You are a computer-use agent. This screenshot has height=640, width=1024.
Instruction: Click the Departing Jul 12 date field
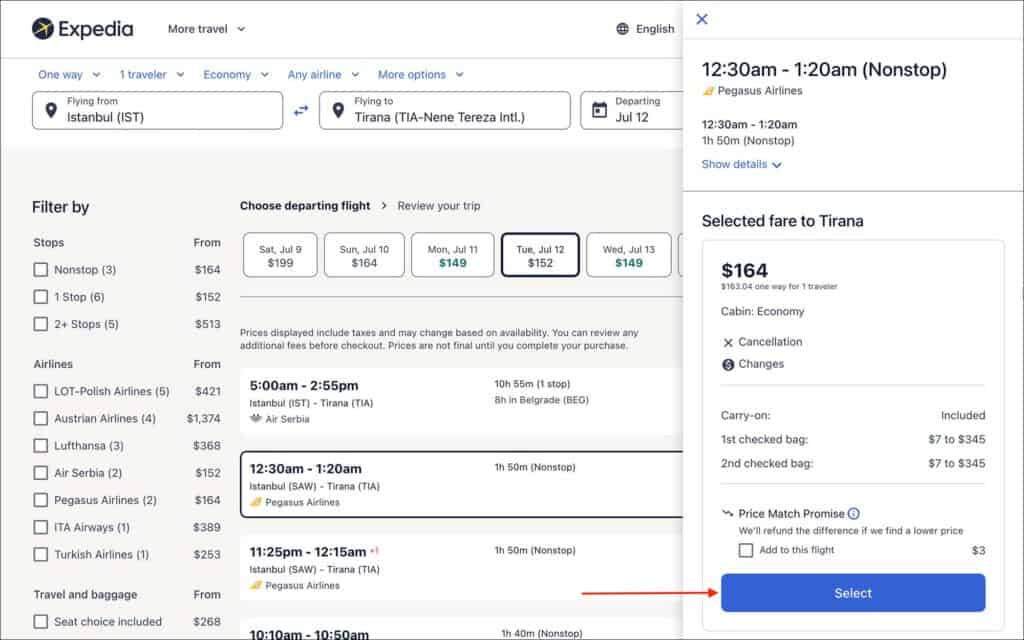pos(632,110)
